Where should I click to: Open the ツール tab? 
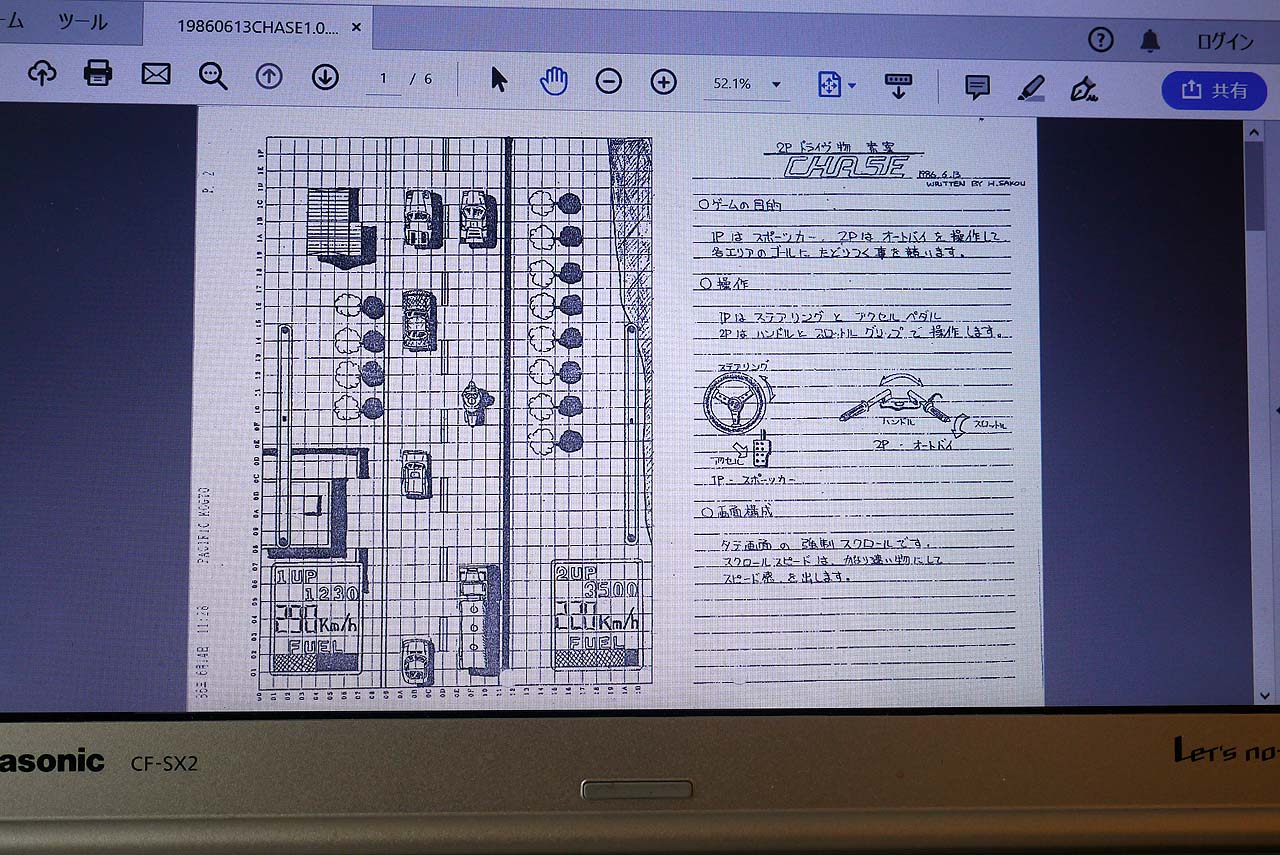point(82,22)
